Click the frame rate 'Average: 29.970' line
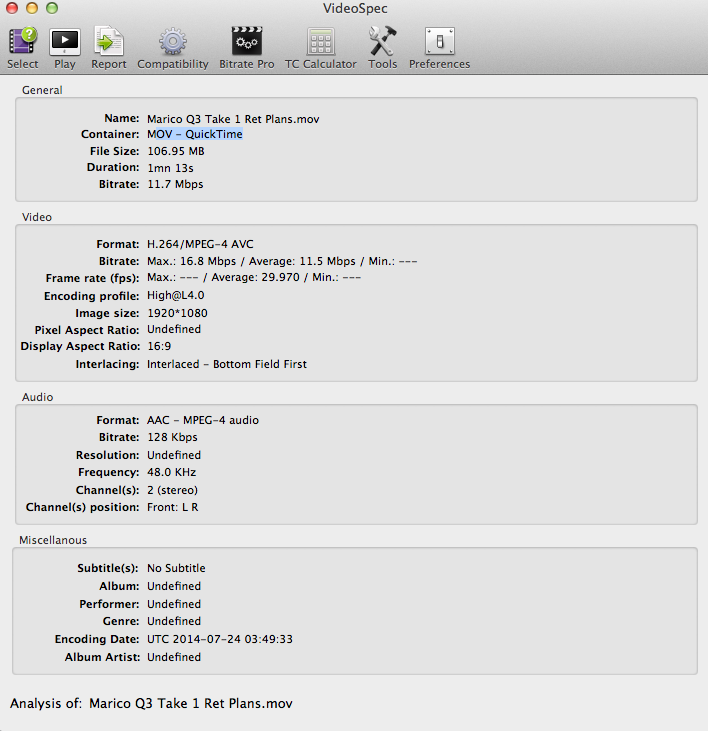Screen dimensions: 708x731 coord(254,277)
